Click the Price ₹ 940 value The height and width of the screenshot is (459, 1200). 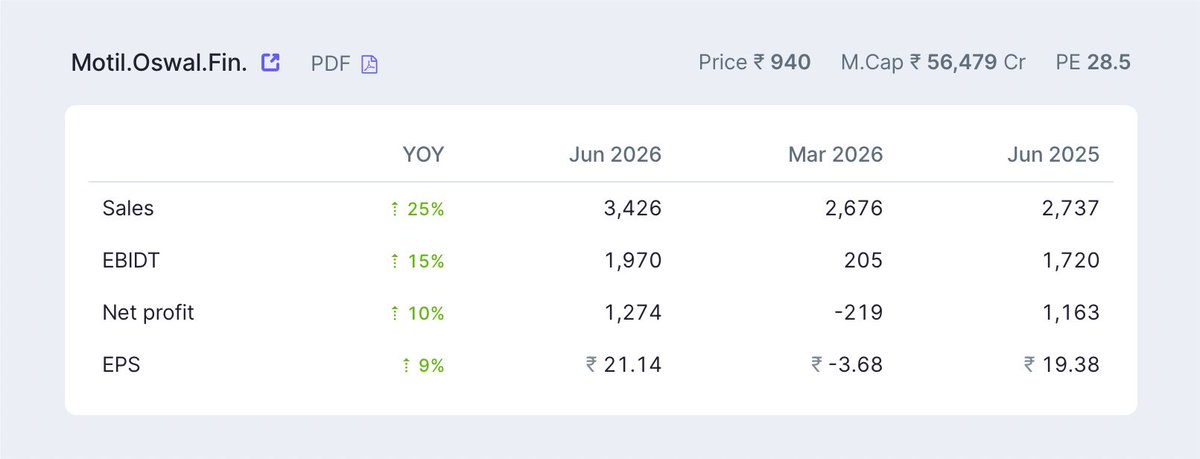[755, 62]
